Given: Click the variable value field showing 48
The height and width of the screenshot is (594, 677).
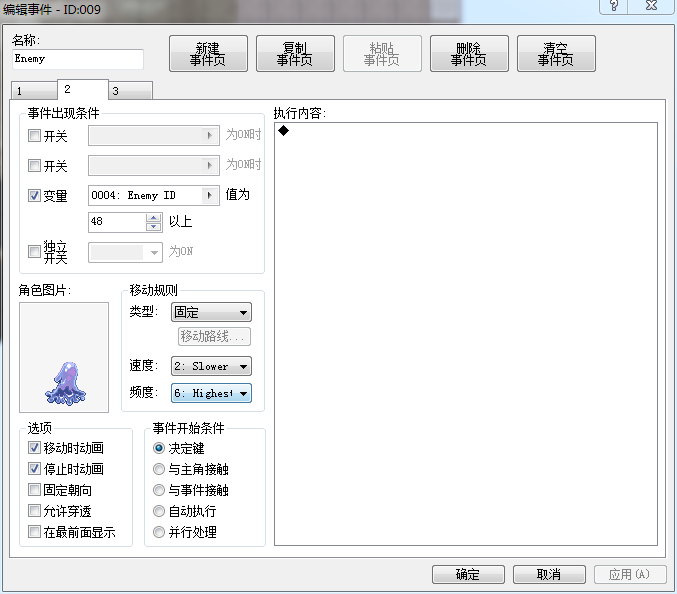Looking at the screenshot, I should pyautogui.click(x=117, y=222).
